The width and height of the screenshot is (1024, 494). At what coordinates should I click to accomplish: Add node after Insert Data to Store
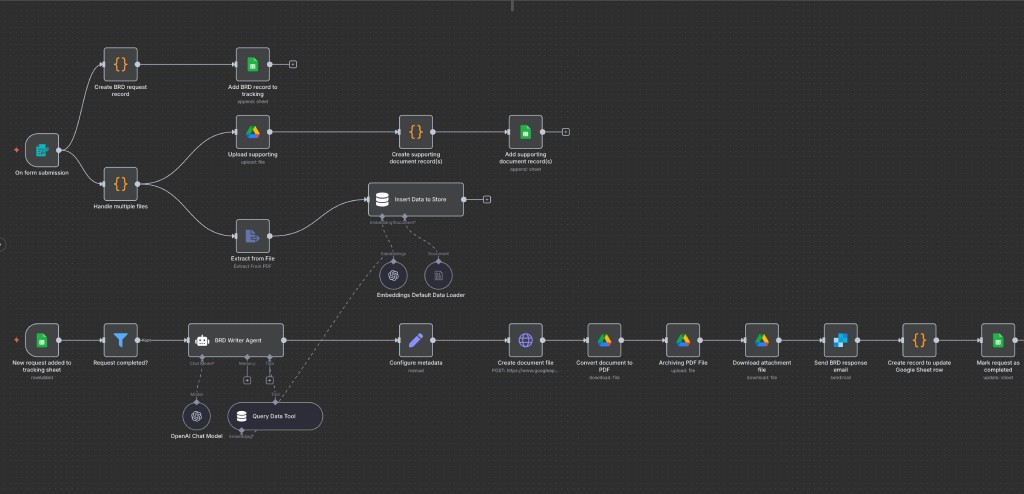[x=487, y=199]
